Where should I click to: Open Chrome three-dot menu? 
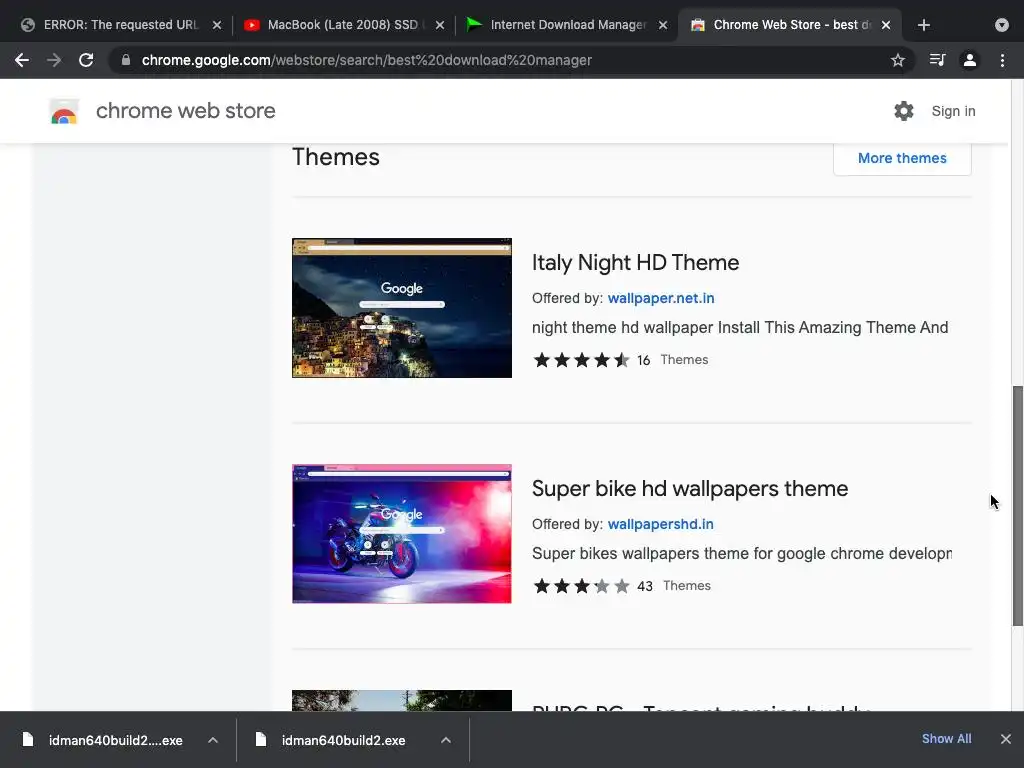(x=1002, y=60)
